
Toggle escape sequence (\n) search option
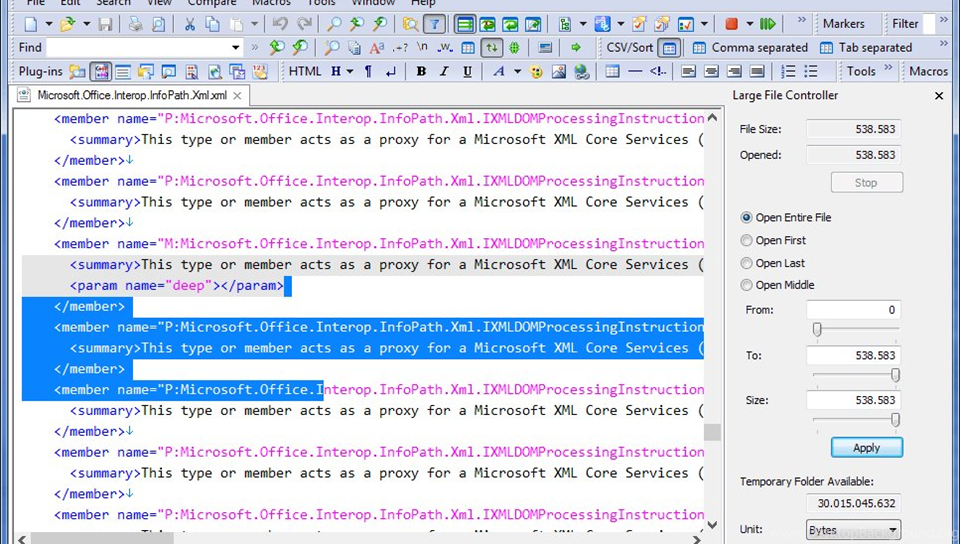(x=422, y=48)
